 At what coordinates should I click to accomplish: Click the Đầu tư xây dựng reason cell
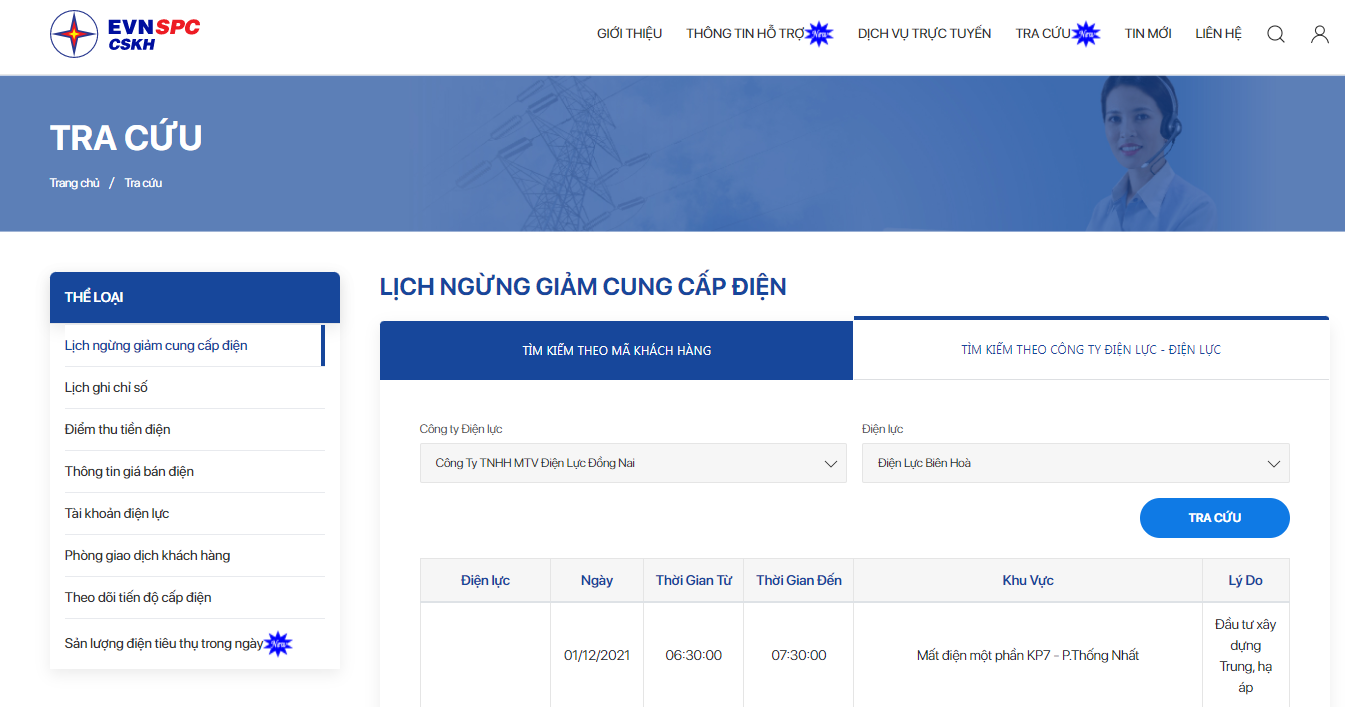(1246, 655)
